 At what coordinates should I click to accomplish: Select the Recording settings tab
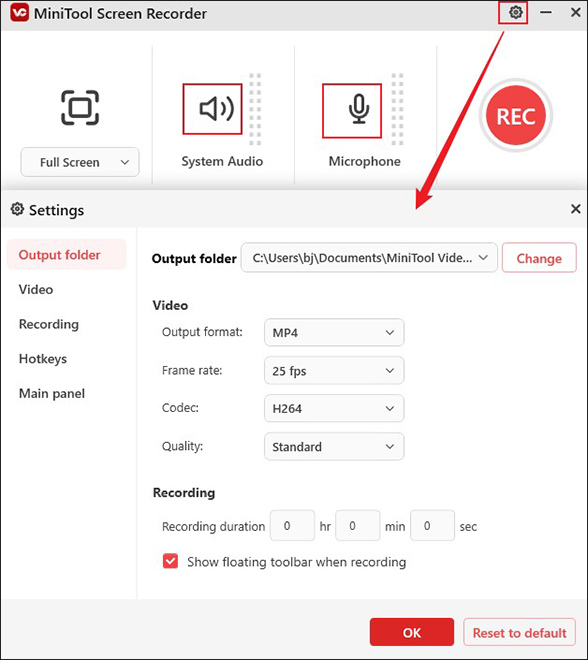(49, 324)
